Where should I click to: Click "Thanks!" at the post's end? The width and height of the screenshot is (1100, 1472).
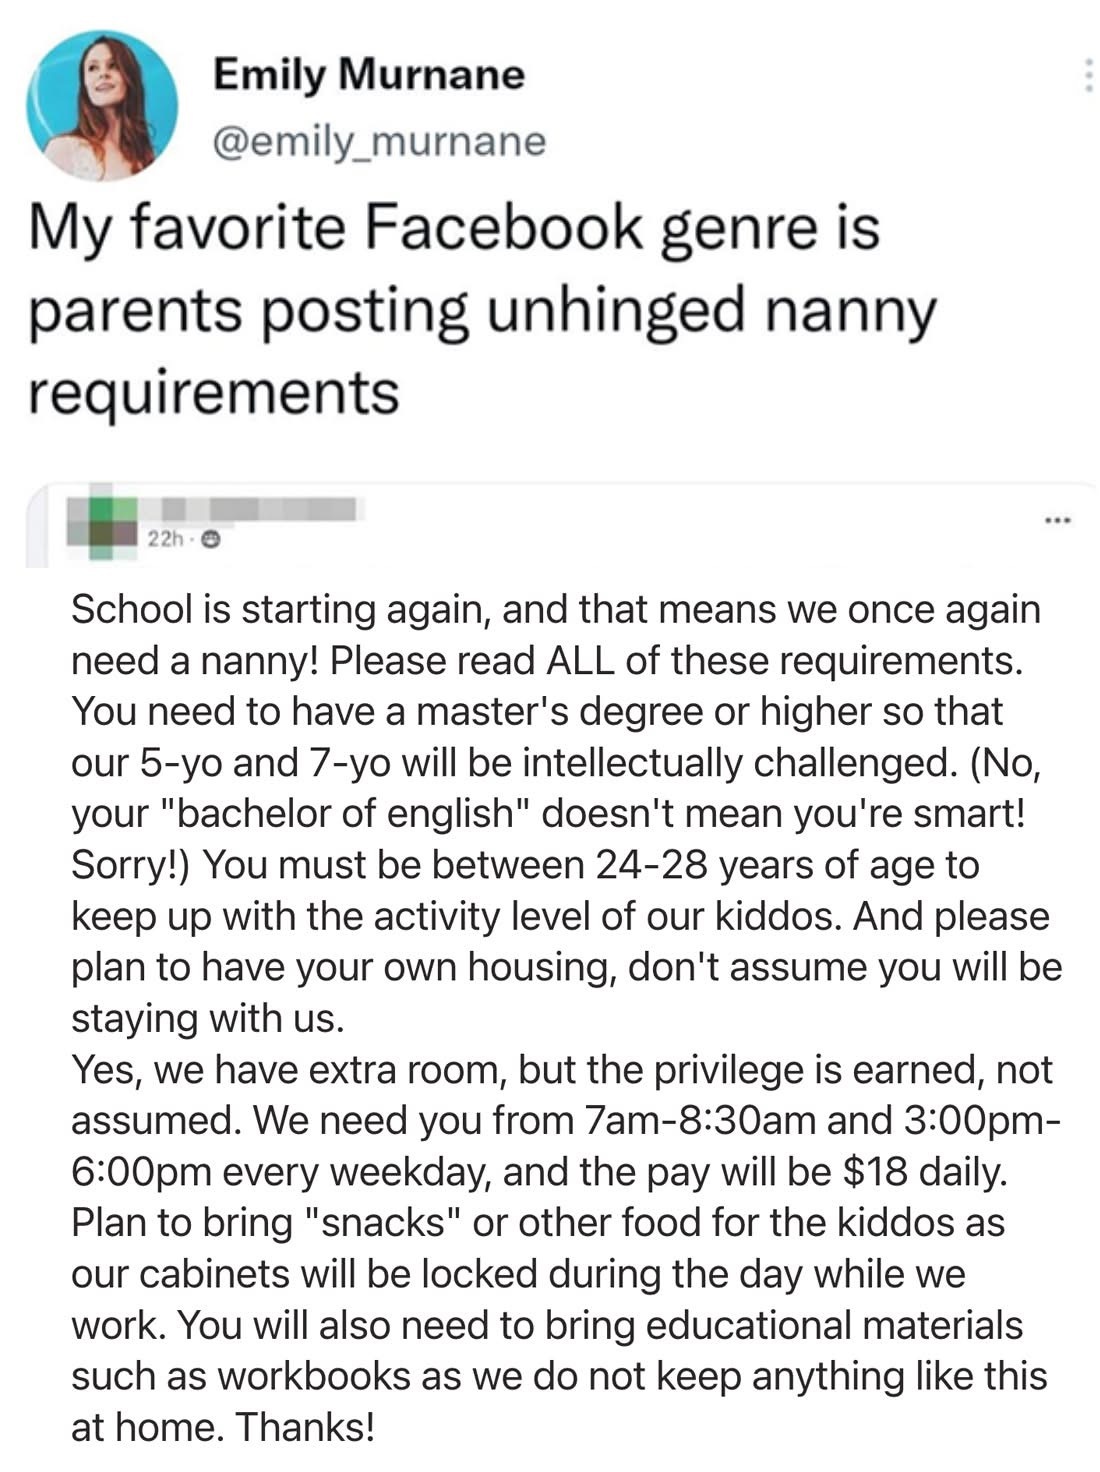coord(303,1427)
